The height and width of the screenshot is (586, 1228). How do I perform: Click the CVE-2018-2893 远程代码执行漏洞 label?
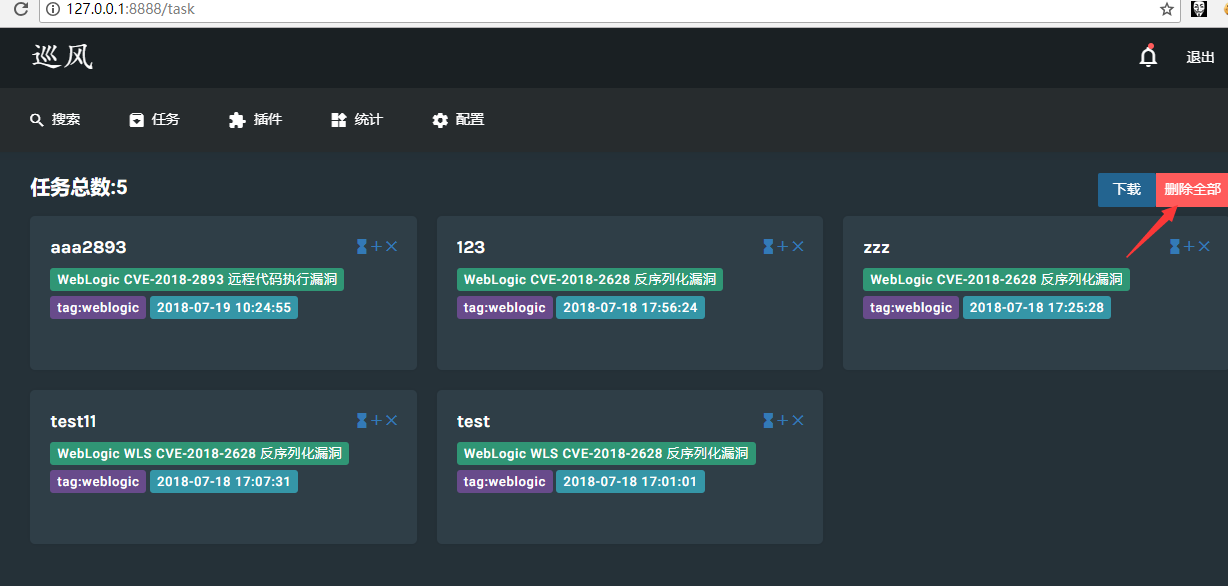[197, 279]
